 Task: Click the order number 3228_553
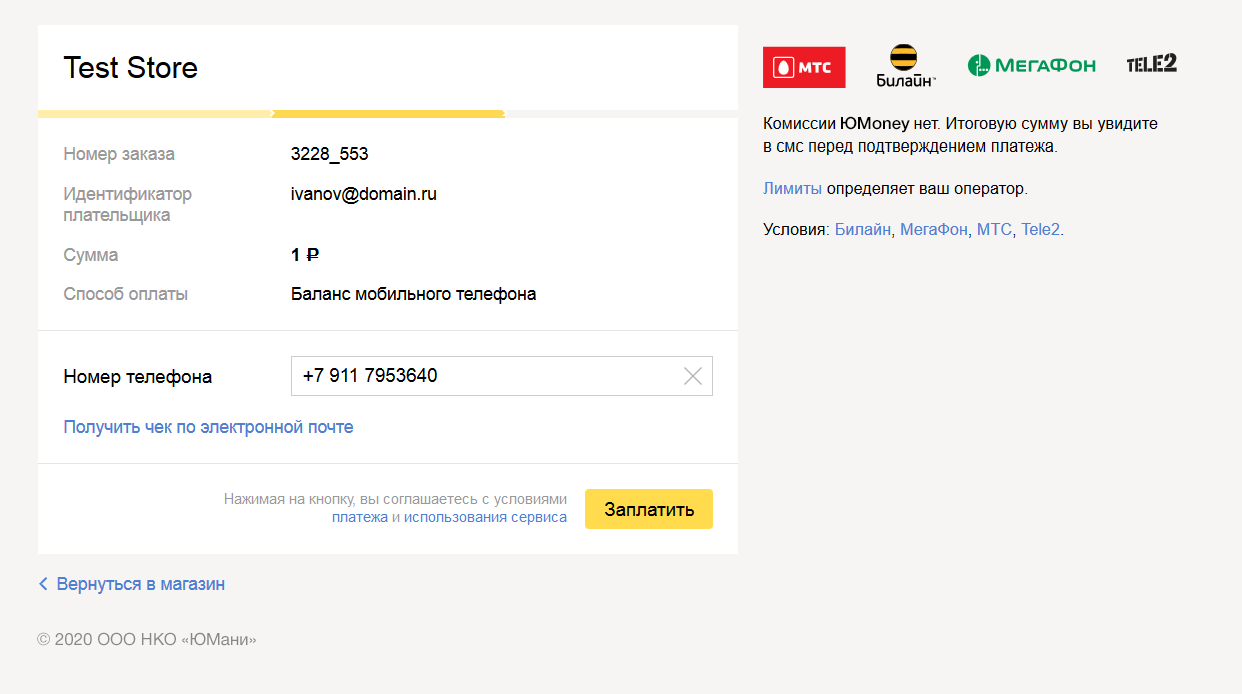[329, 154]
